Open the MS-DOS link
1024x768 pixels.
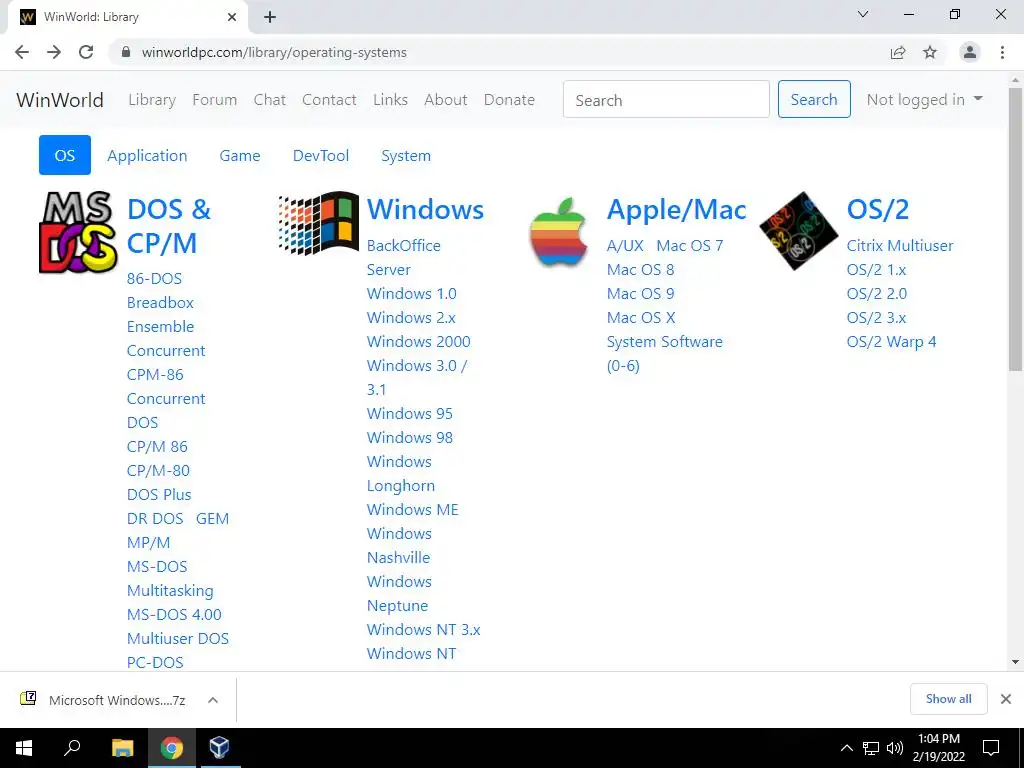pyautogui.click(x=157, y=566)
